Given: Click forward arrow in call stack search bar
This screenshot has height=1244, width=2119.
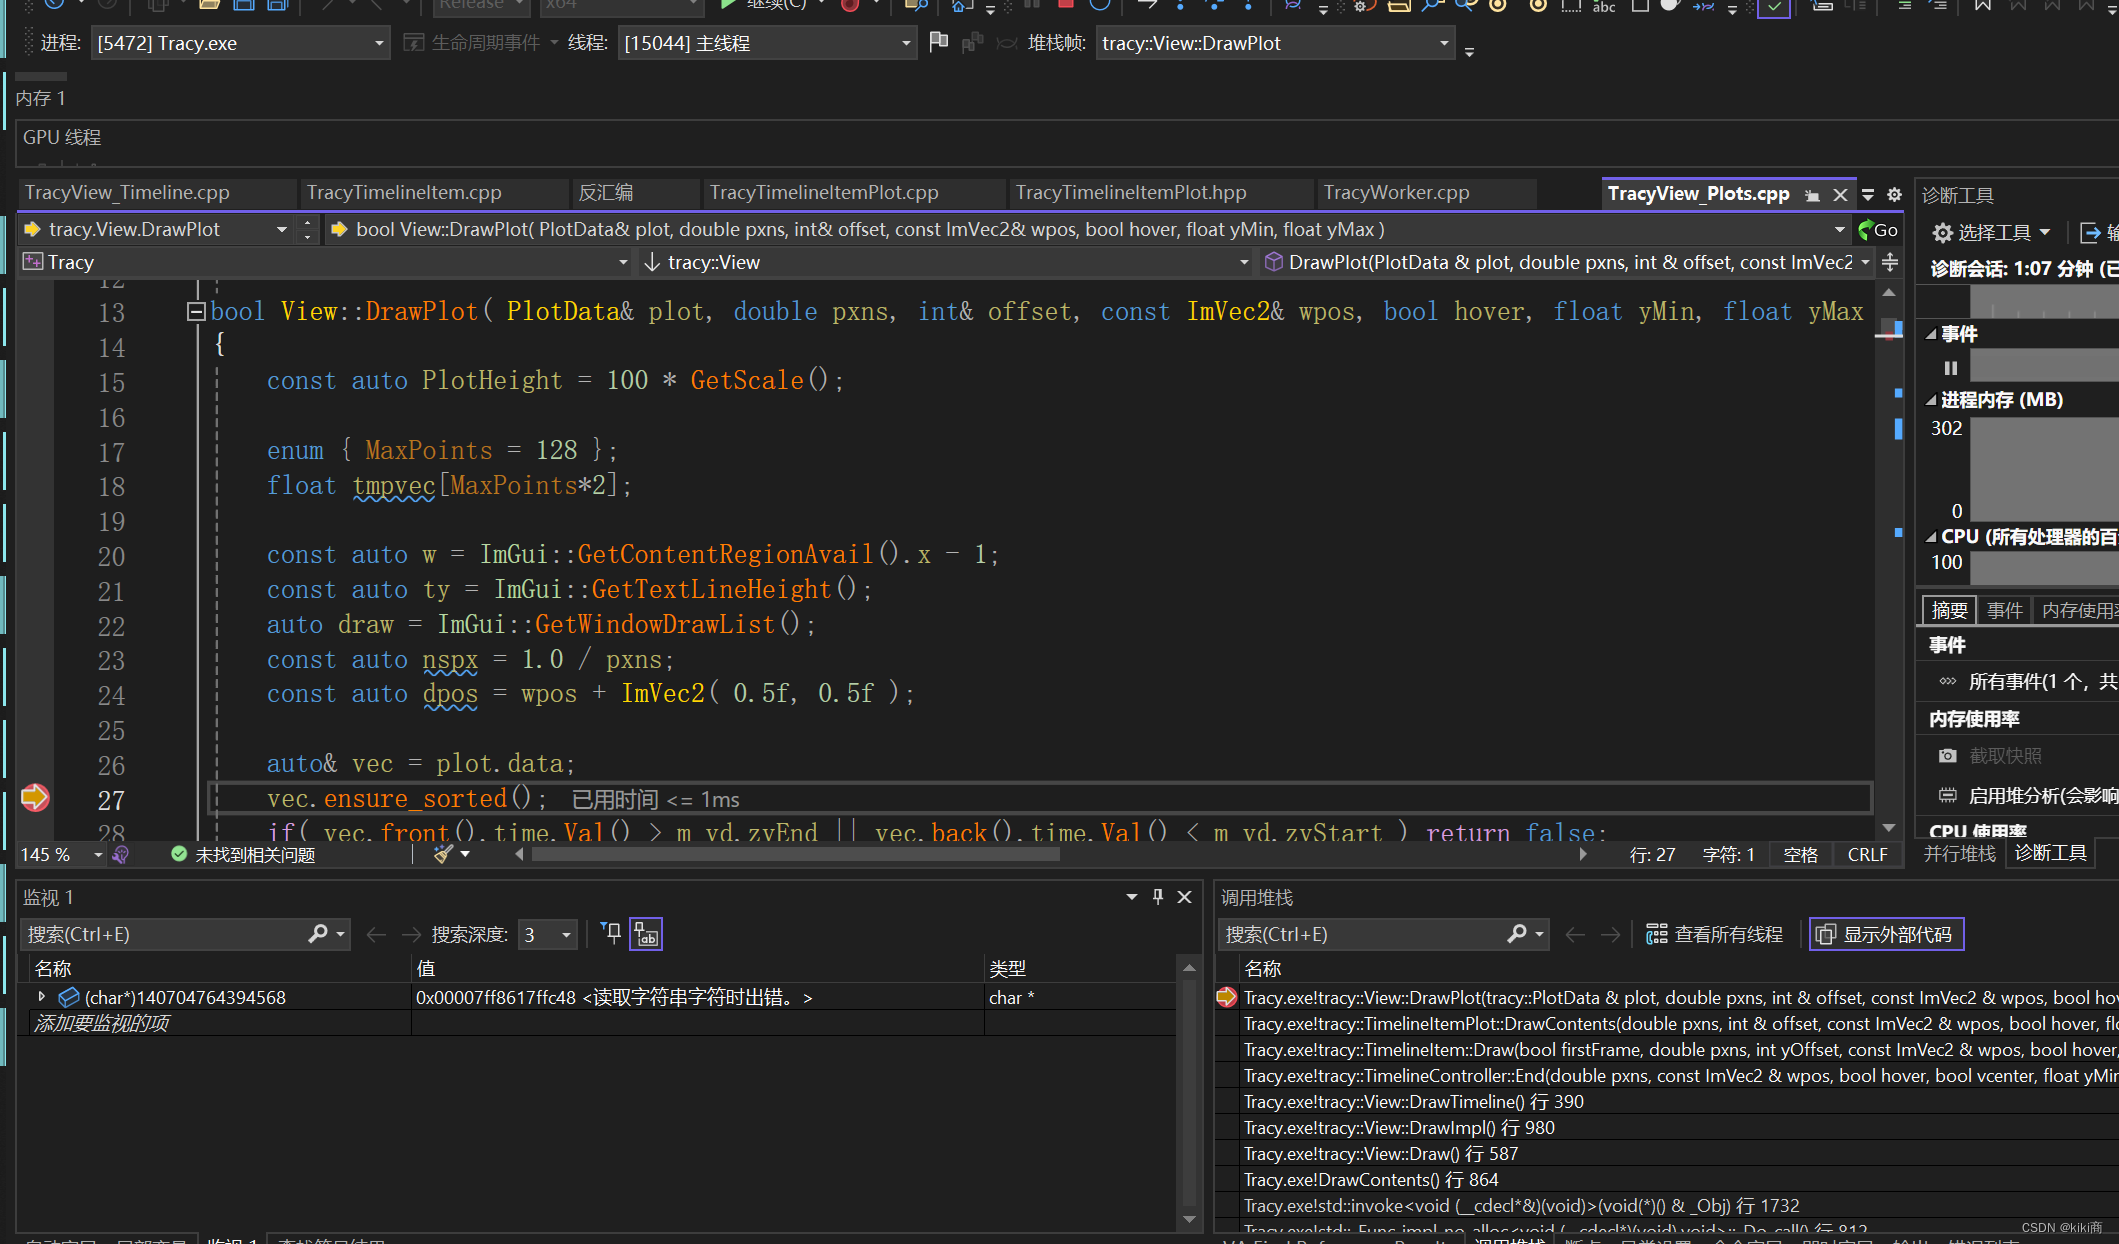Looking at the screenshot, I should [1610, 934].
